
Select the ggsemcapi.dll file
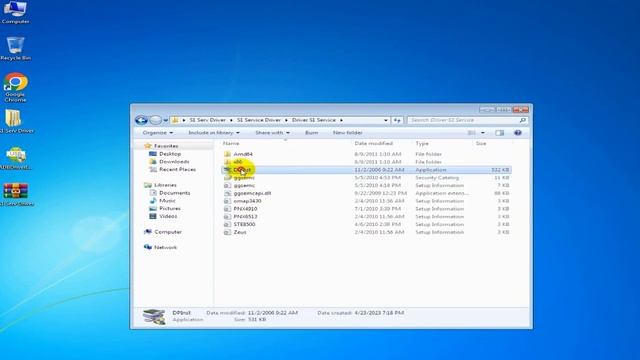point(252,193)
